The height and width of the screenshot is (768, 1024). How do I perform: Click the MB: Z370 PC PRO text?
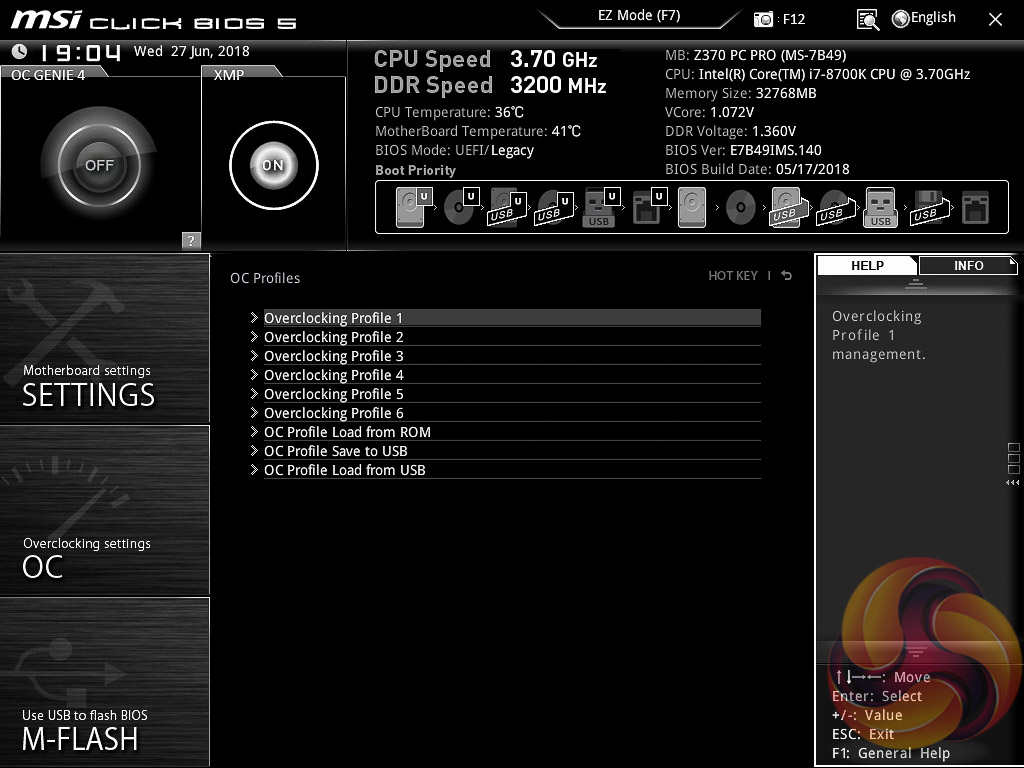point(756,55)
